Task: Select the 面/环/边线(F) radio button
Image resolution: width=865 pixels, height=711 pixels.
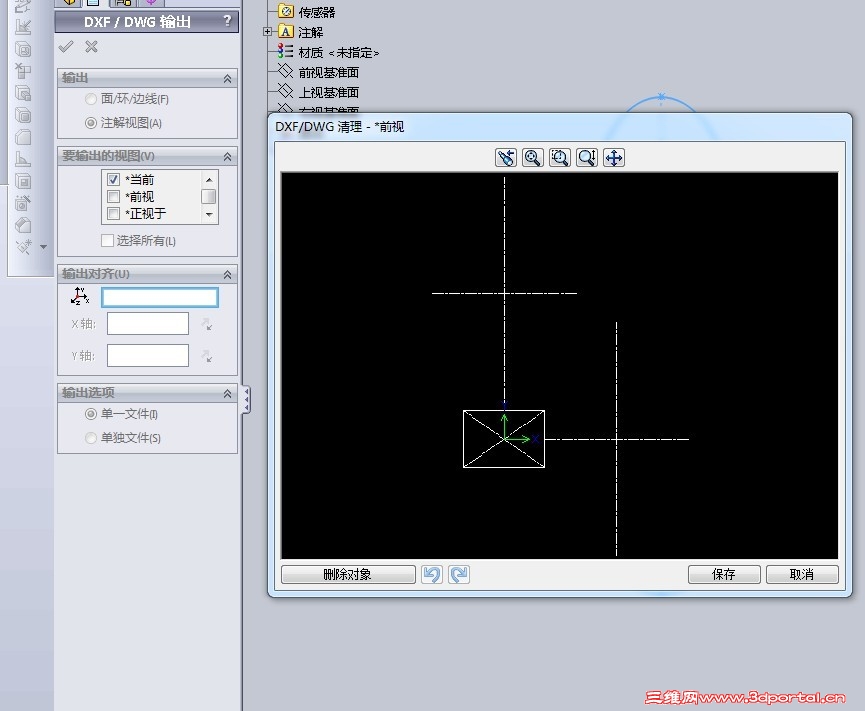Action: point(91,99)
